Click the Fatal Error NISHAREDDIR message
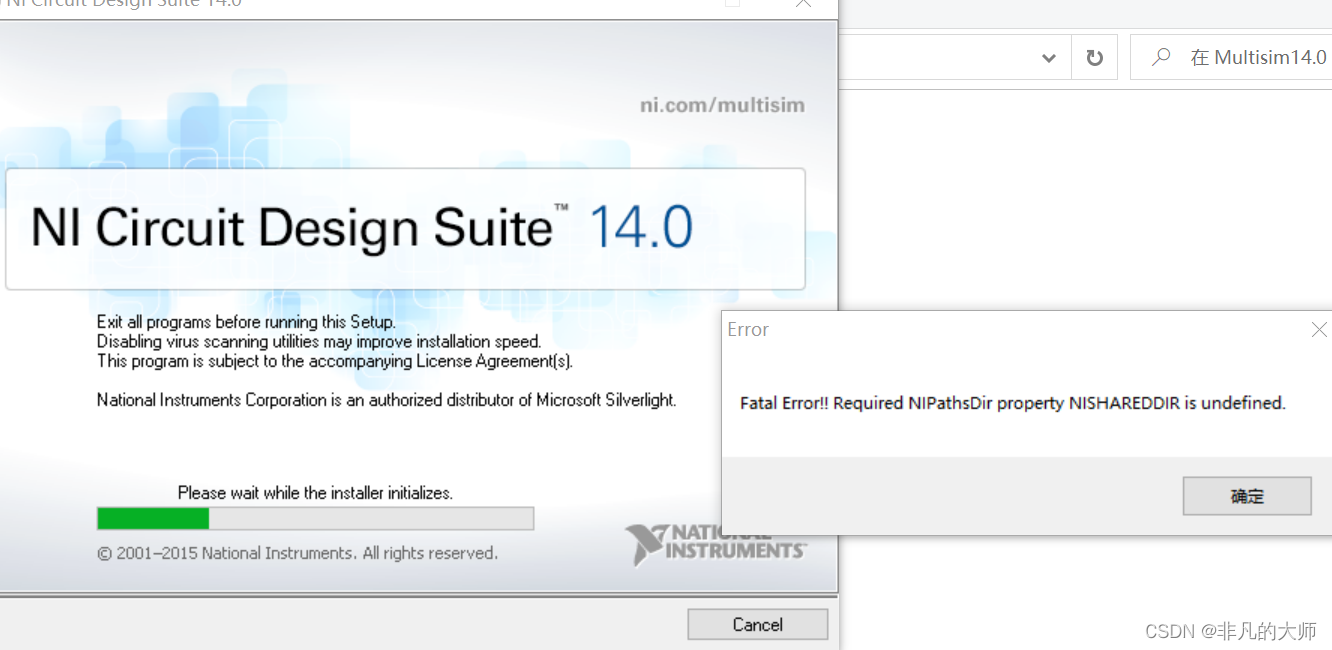The width and height of the screenshot is (1332, 650). tap(1012, 403)
